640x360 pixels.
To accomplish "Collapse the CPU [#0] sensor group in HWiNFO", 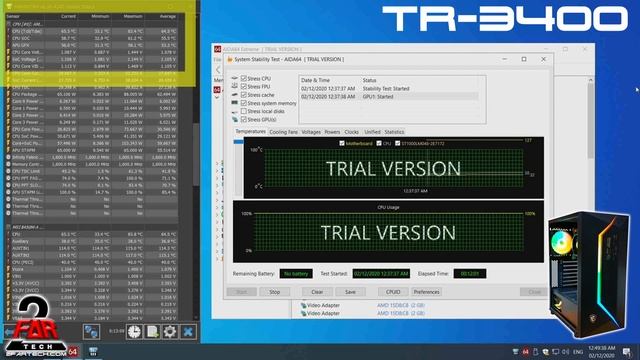I will point(9,24).
